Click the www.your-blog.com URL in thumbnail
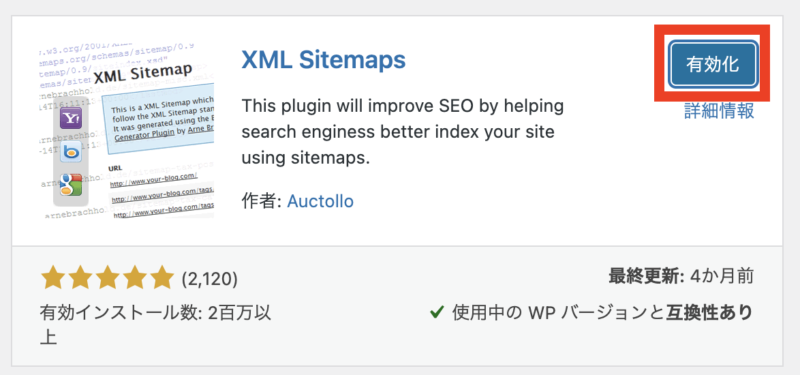This screenshot has height=375, width=800. pyautogui.click(x=153, y=177)
